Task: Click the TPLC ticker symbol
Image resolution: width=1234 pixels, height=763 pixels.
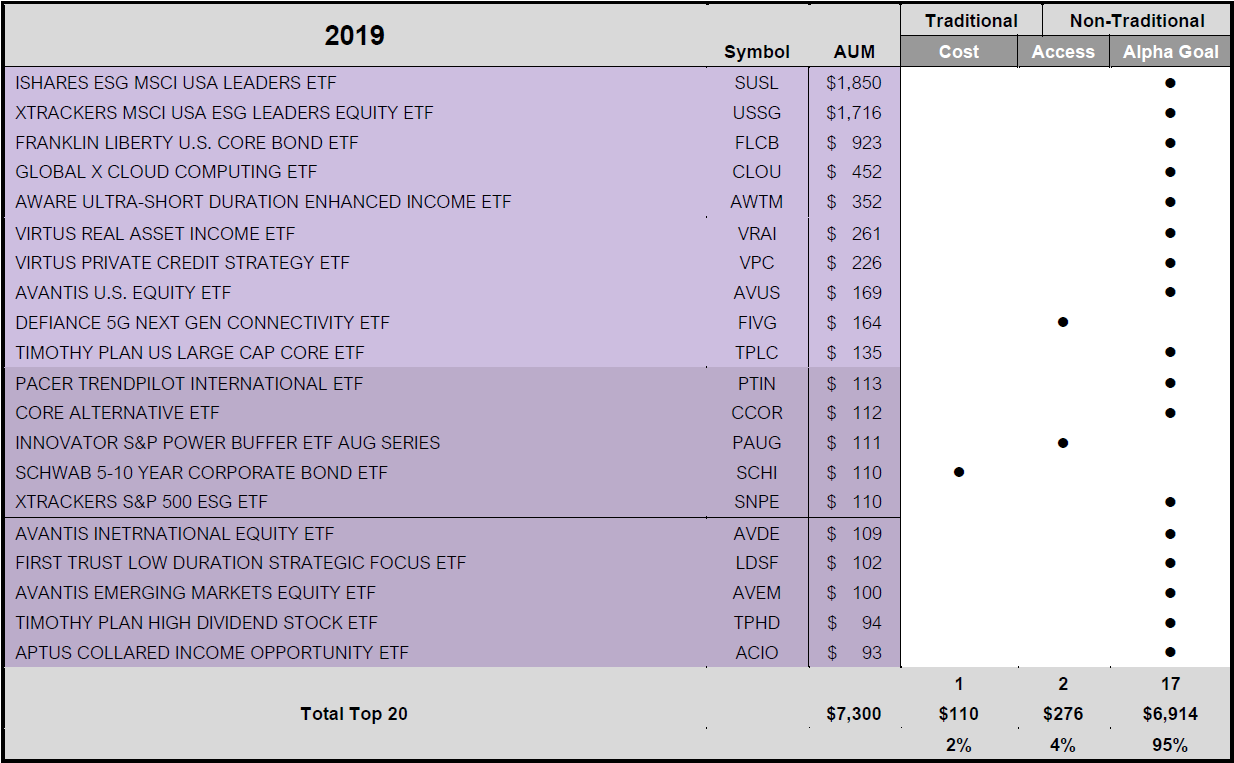Action: coord(756,353)
